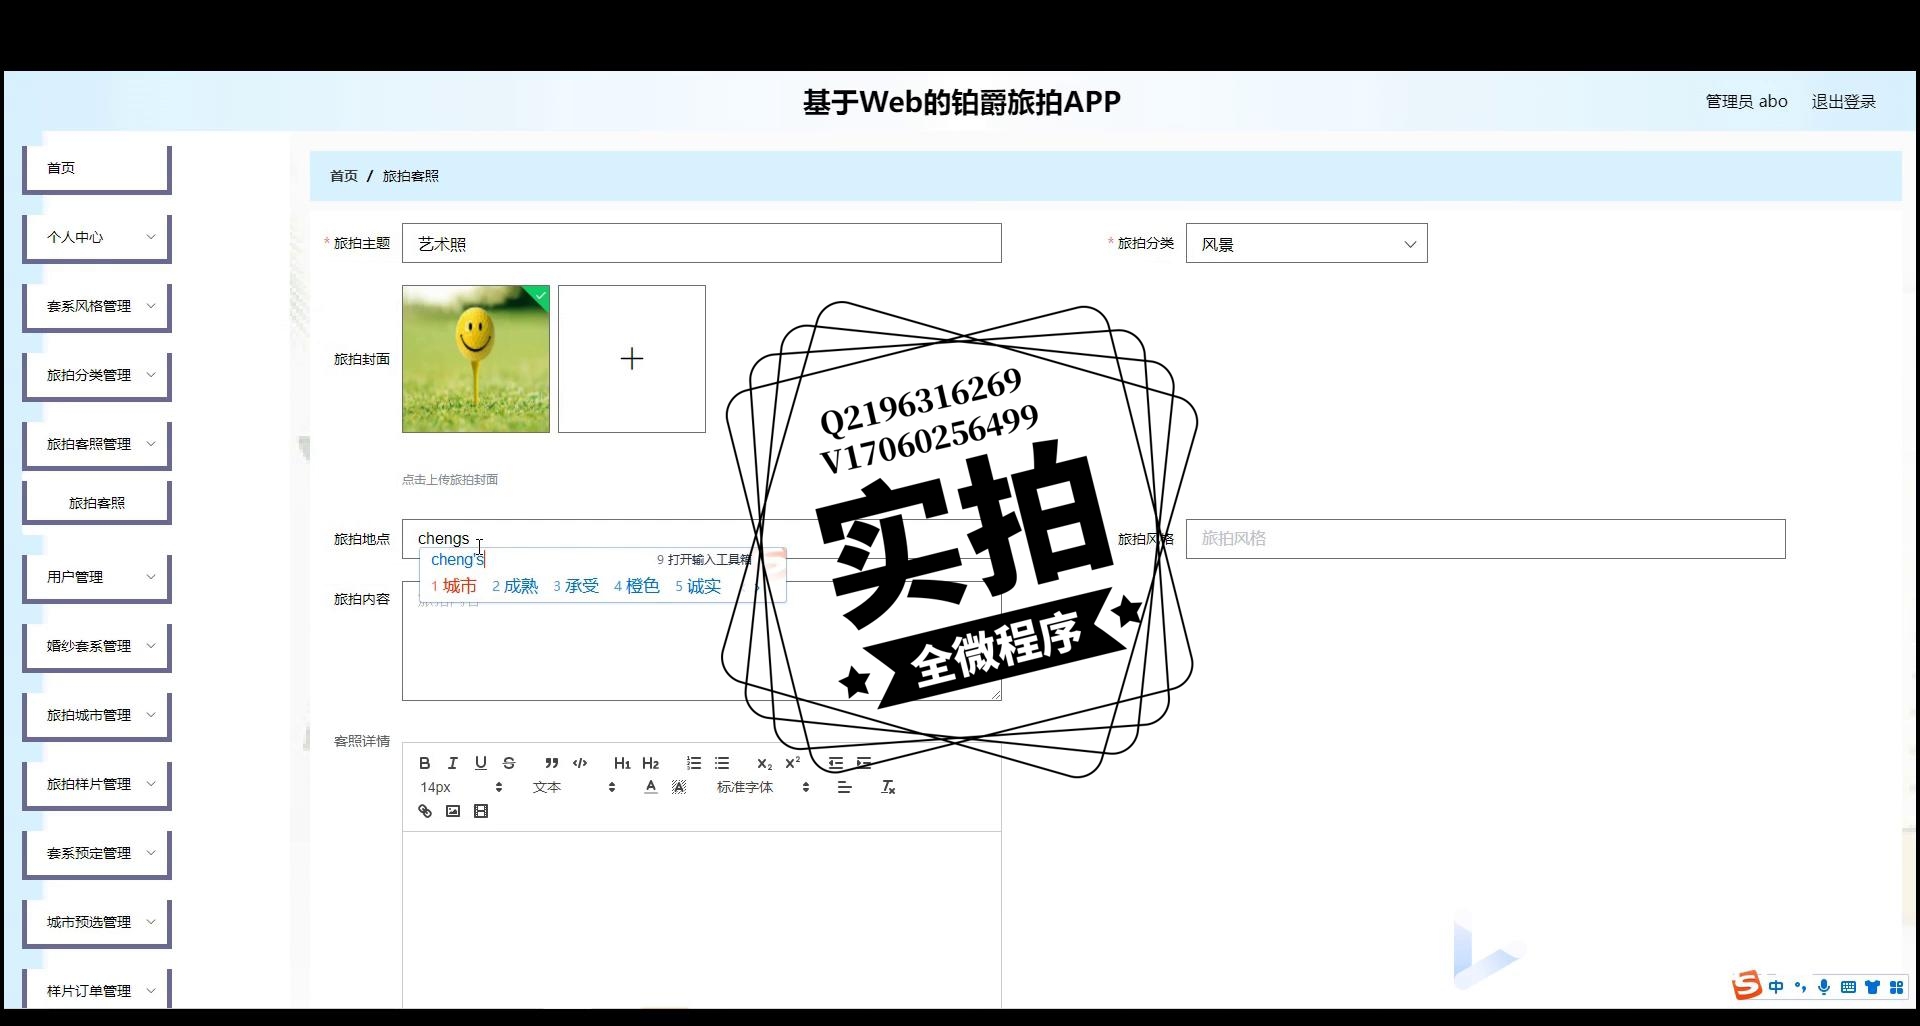Focus the 旅拍风格 input field
Image resolution: width=1920 pixels, height=1026 pixels.
pyautogui.click(x=1485, y=539)
